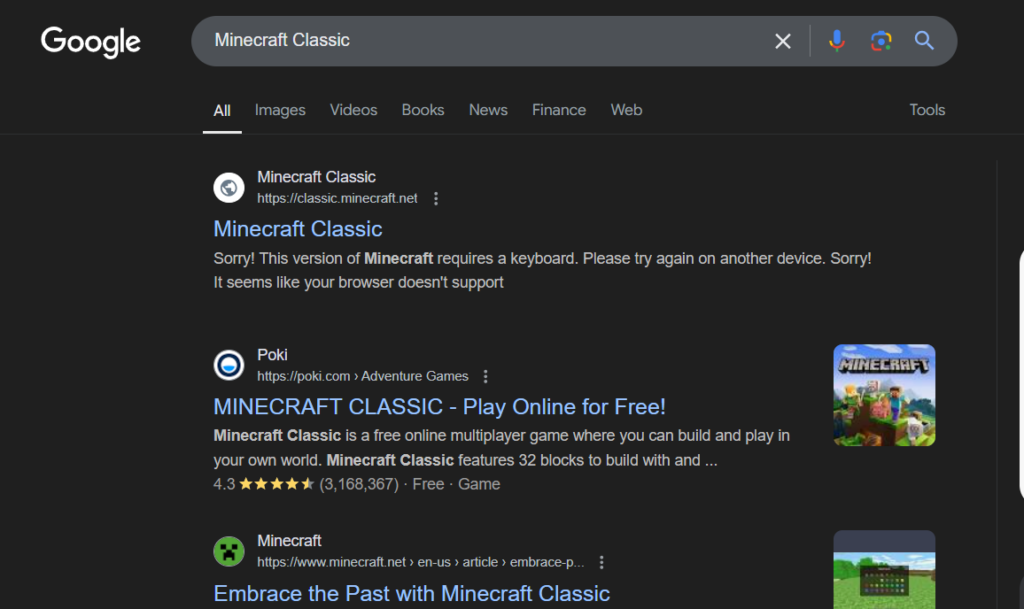
Task: Click the magnifying glass search button
Action: pos(924,40)
